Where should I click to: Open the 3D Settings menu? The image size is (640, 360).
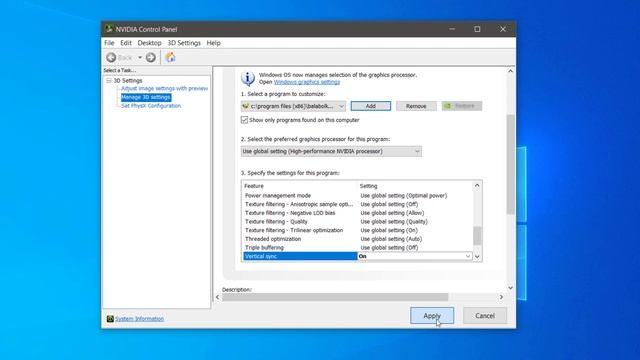184,43
